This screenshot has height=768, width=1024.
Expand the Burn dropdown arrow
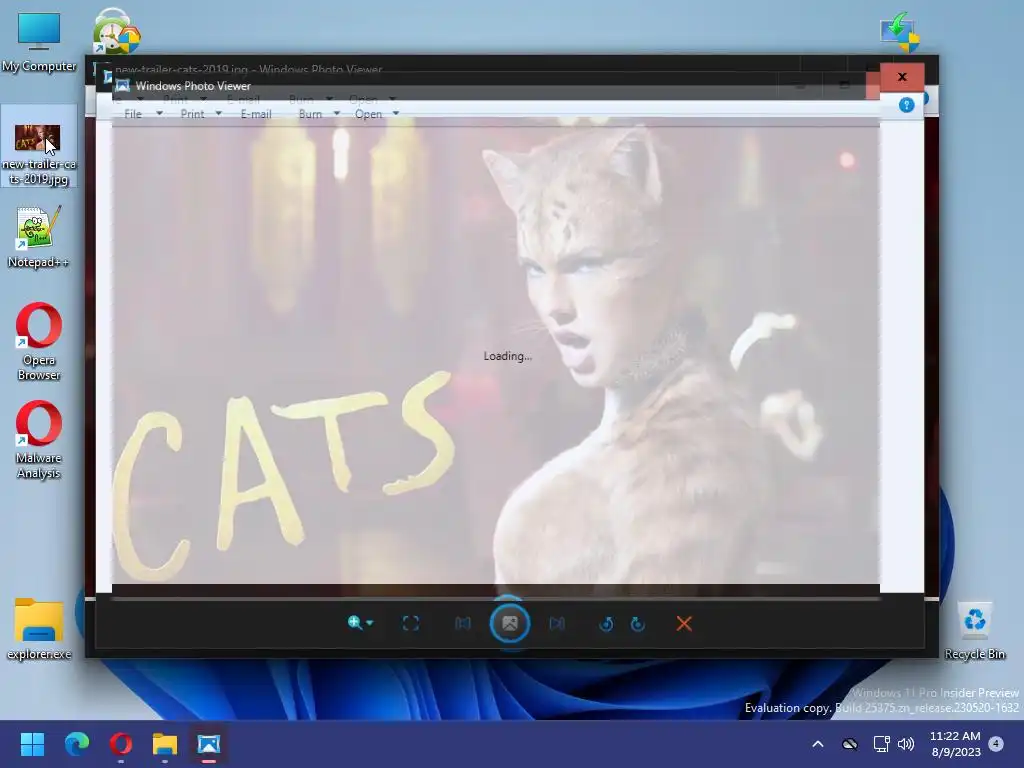pyautogui.click(x=336, y=113)
